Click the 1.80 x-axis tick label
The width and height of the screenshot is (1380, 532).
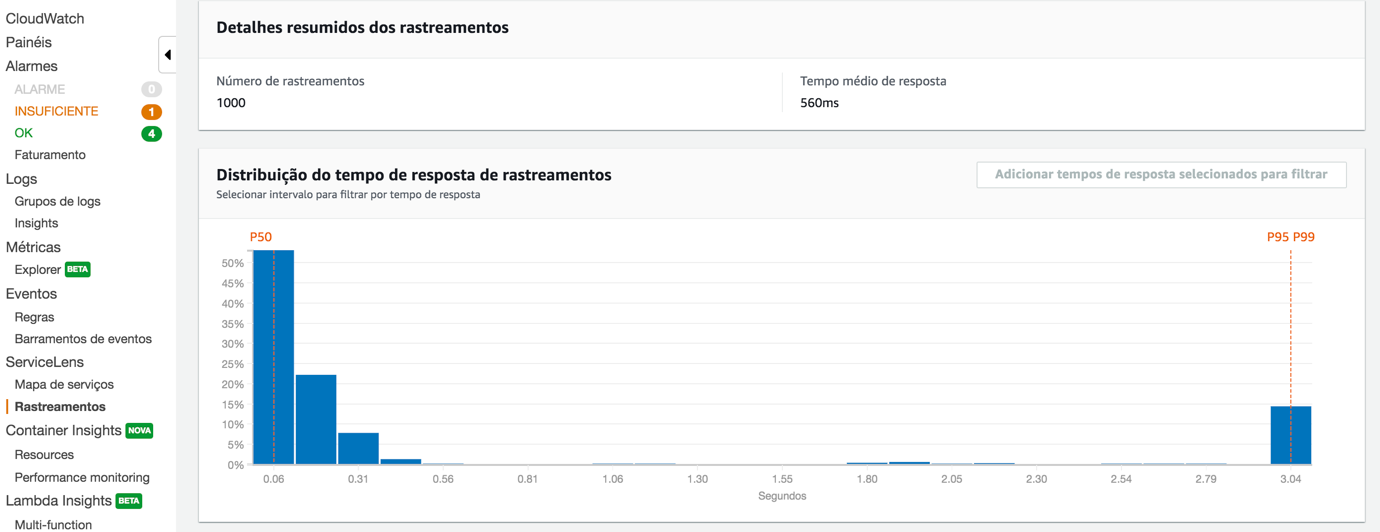[x=867, y=479]
